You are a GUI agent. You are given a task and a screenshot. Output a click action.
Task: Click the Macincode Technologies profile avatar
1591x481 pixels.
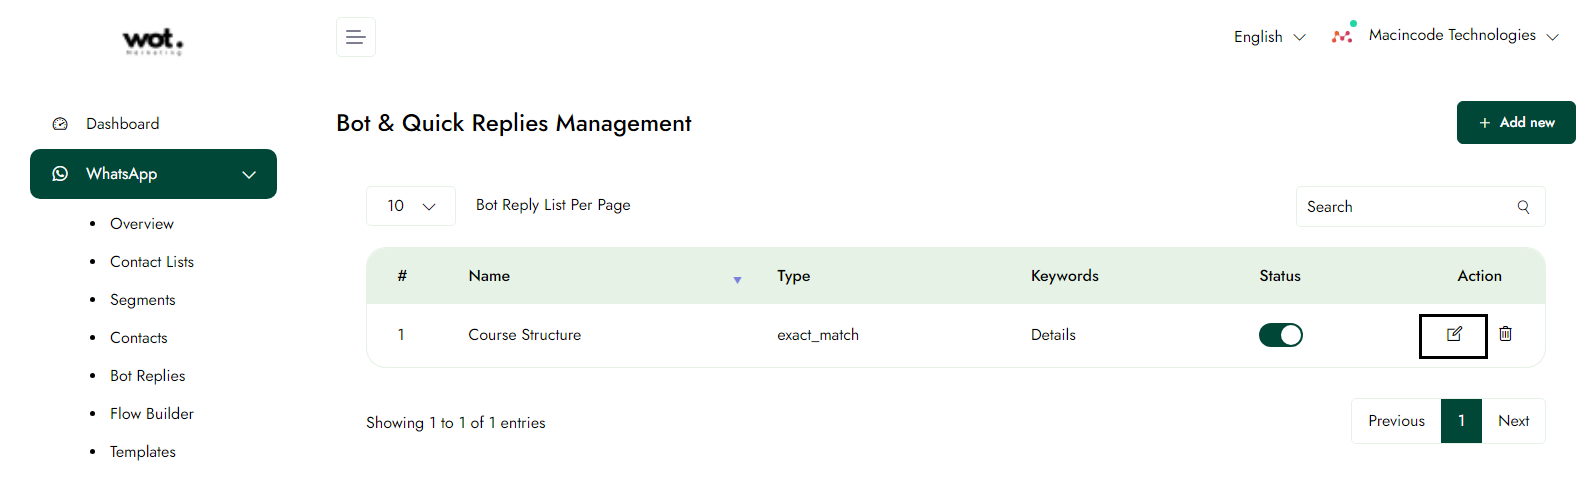[1343, 35]
